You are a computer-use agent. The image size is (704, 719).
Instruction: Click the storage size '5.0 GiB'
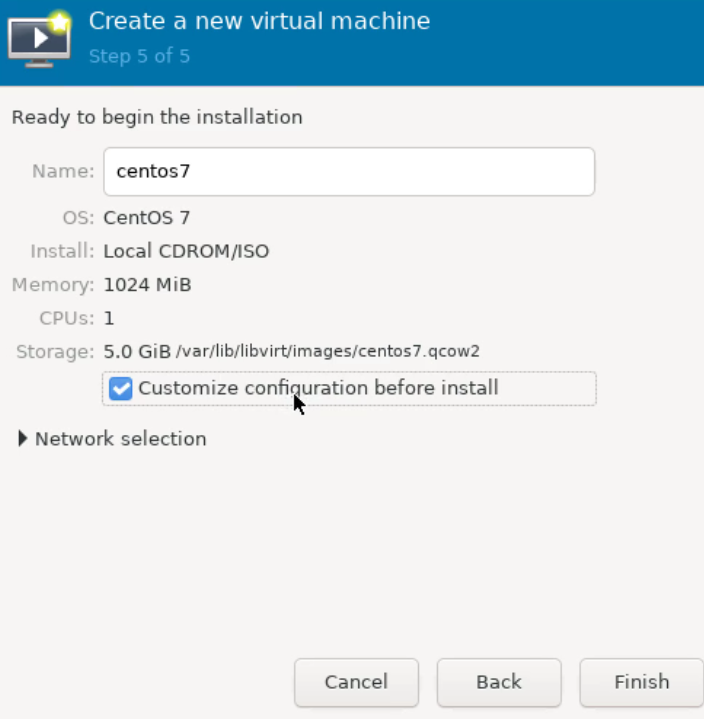coord(137,352)
